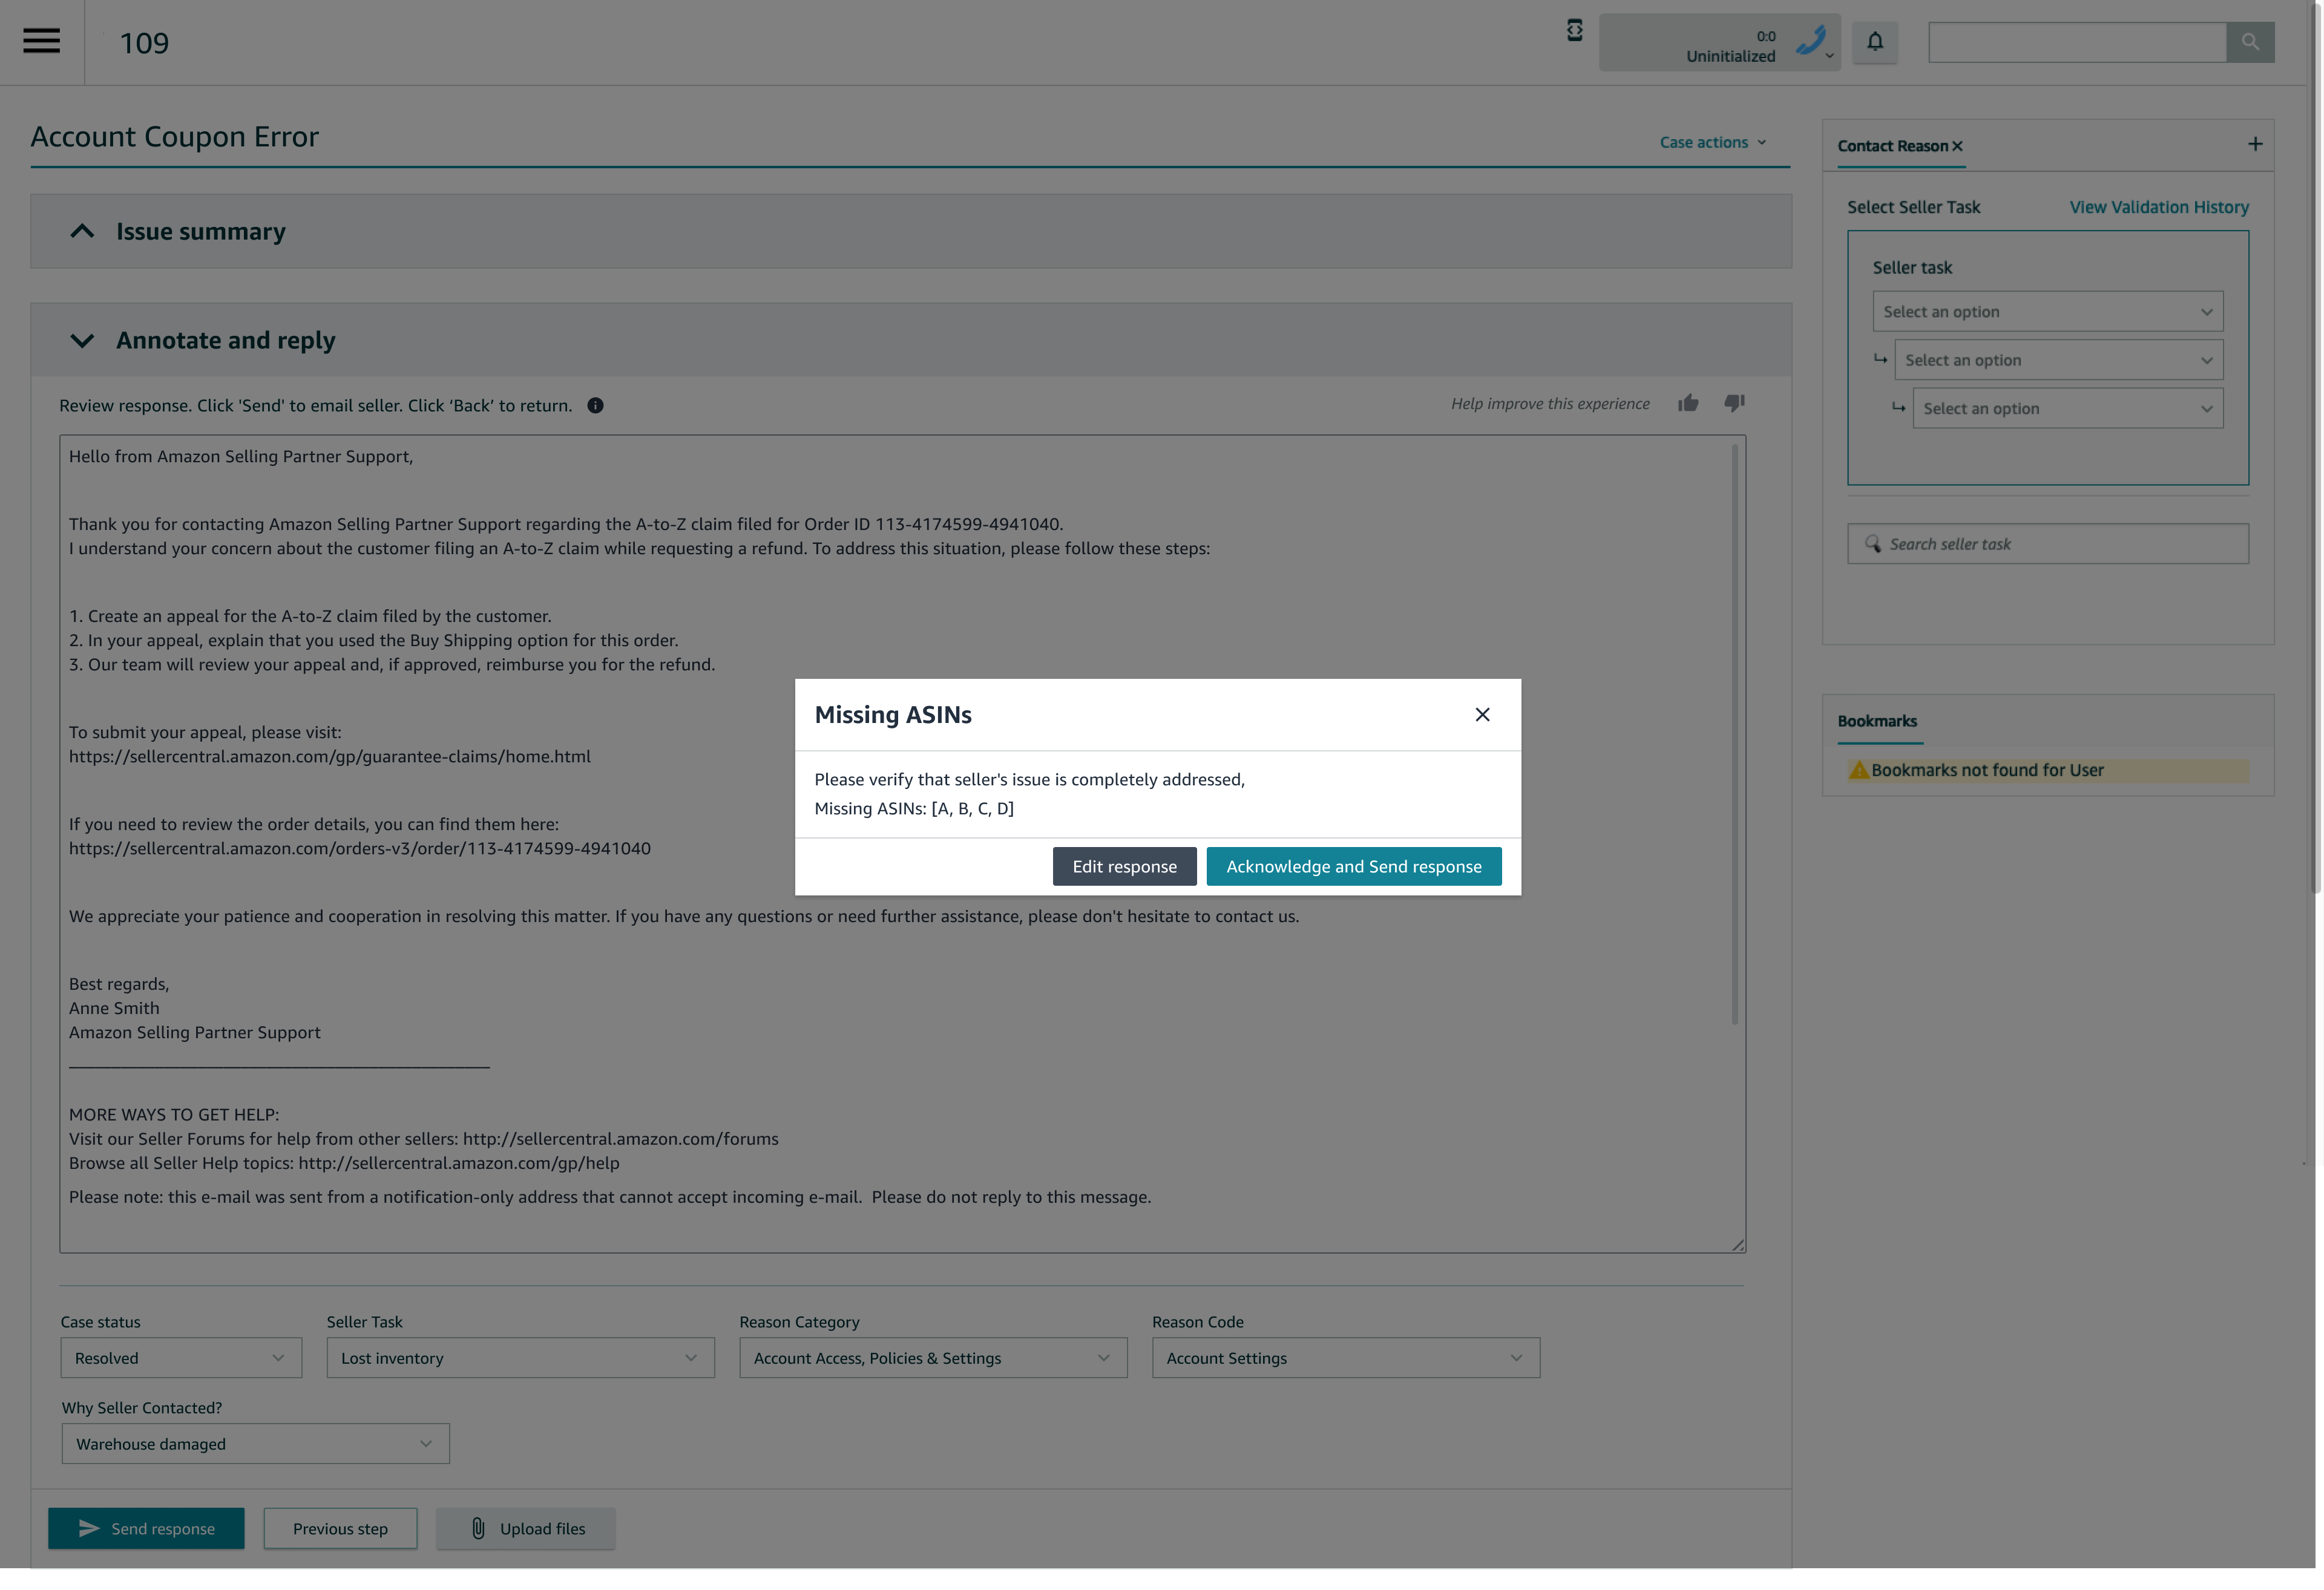2324x1590 pixels.
Task: Give thumbs down on Help improve this experience
Action: 1734,403
